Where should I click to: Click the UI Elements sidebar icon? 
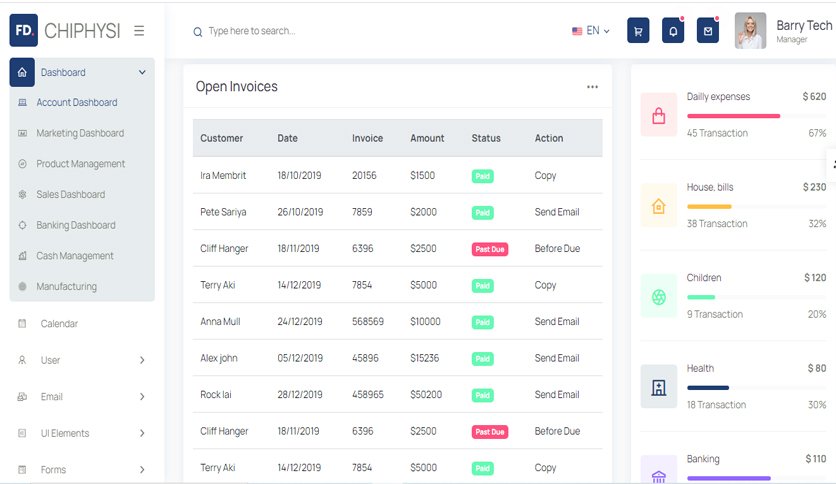click(x=22, y=433)
